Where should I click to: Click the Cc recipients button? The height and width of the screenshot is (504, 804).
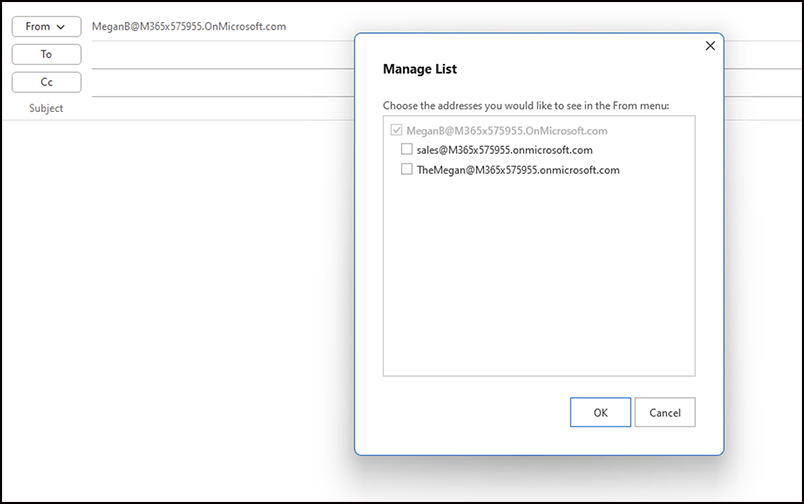coord(46,82)
